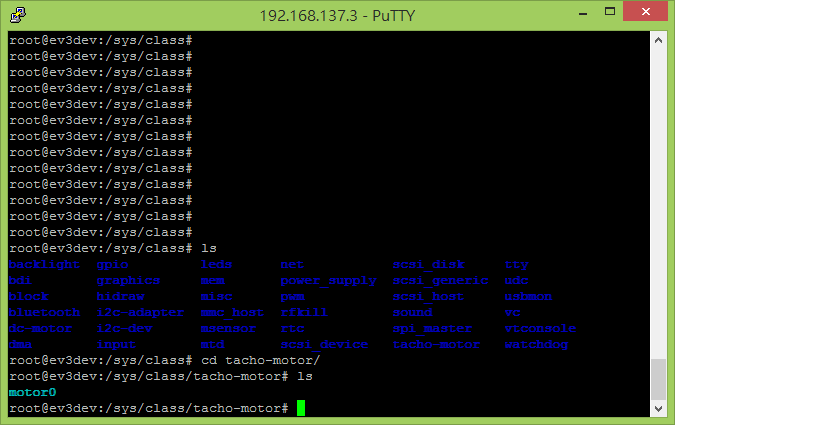
Task: Maximize the PuTTY window
Action: (609, 11)
